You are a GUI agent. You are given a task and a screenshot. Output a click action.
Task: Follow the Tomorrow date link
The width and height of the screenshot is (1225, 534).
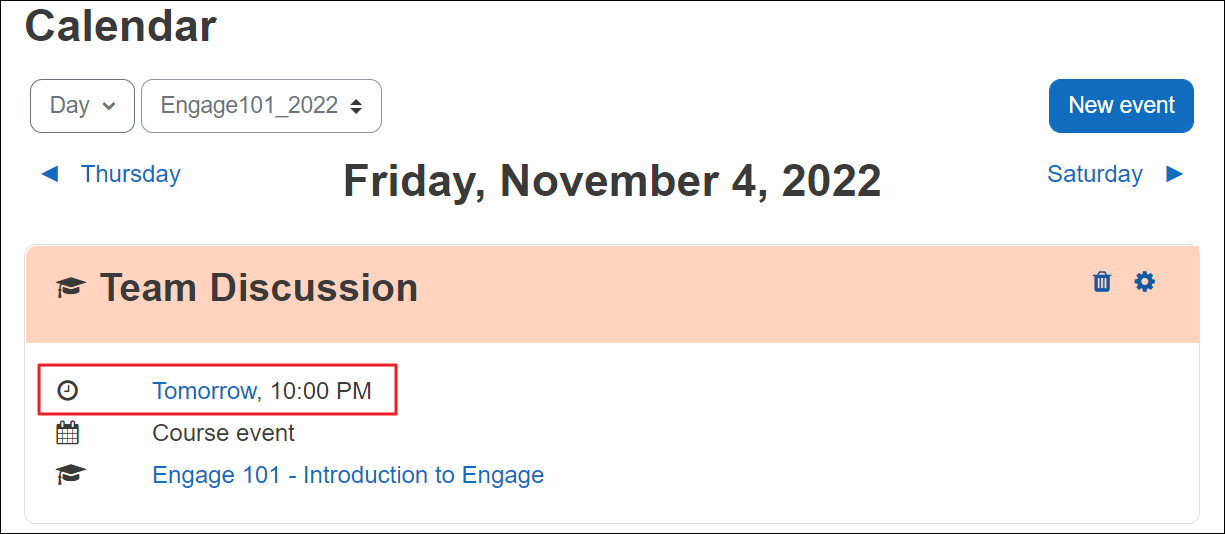(x=204, y=390)
